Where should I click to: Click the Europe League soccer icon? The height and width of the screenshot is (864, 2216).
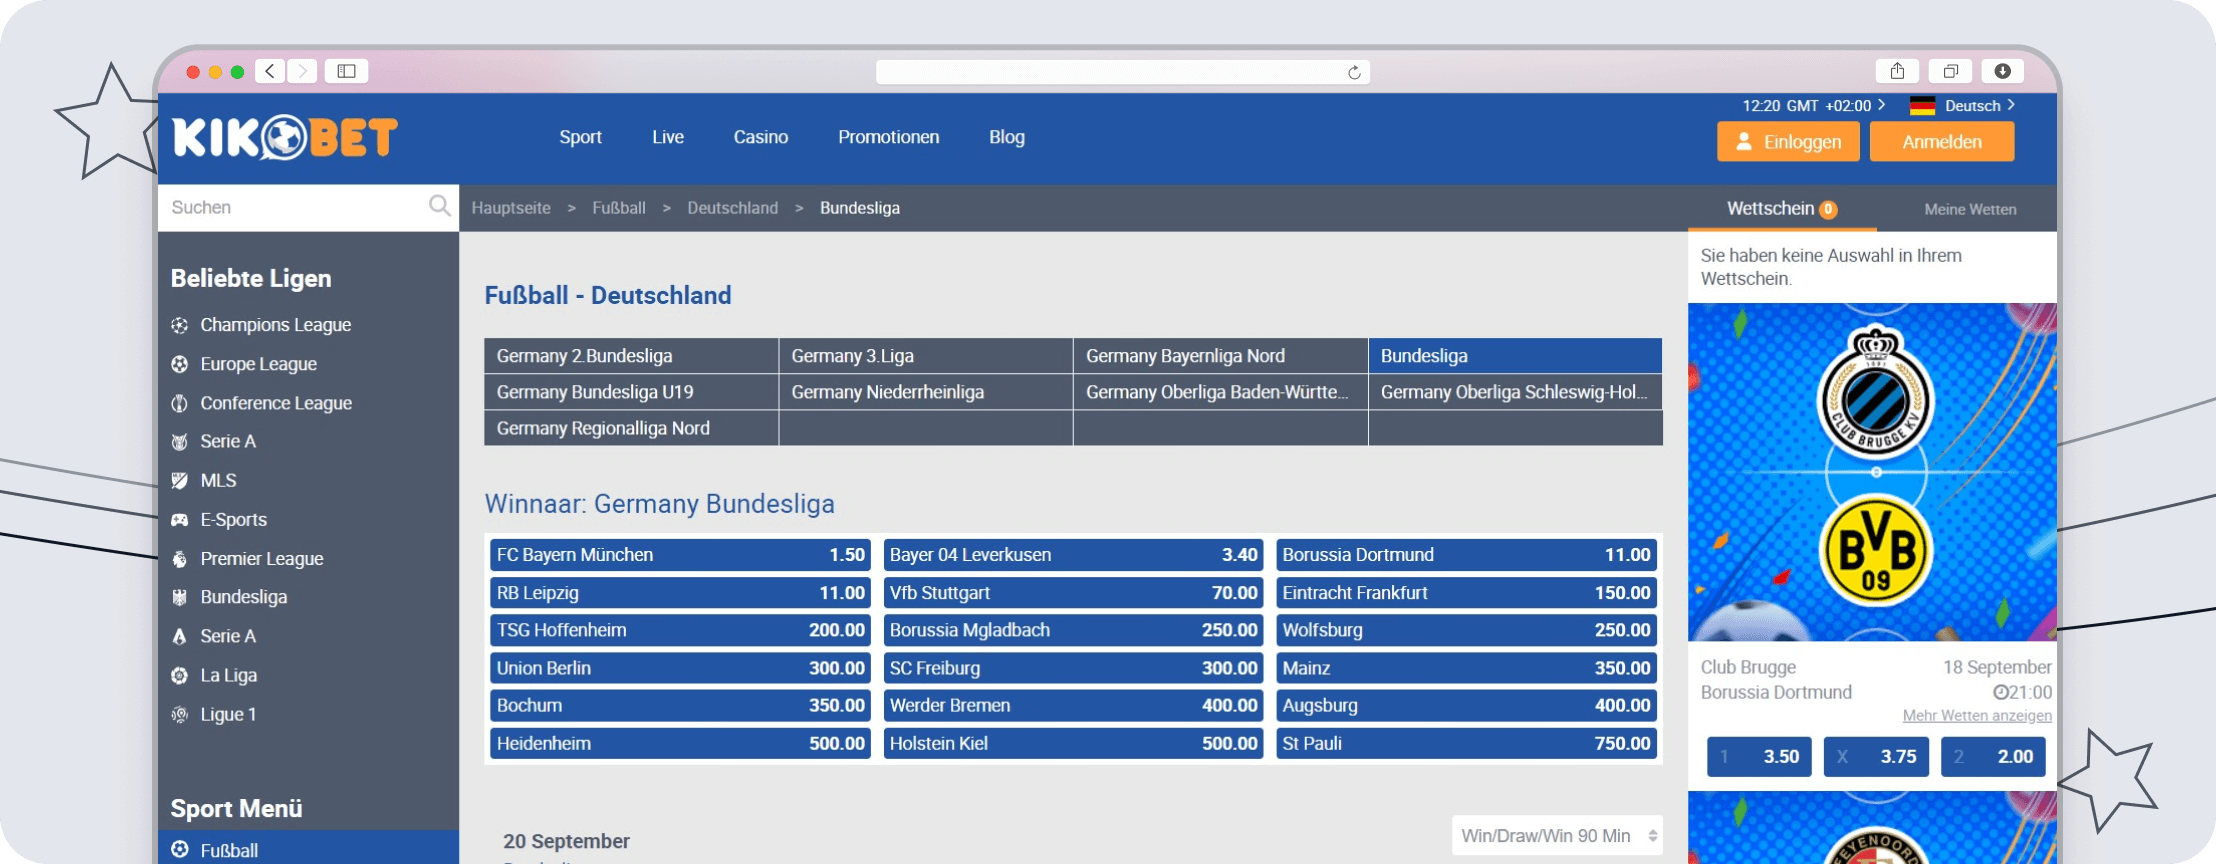(x=180, y=364)
